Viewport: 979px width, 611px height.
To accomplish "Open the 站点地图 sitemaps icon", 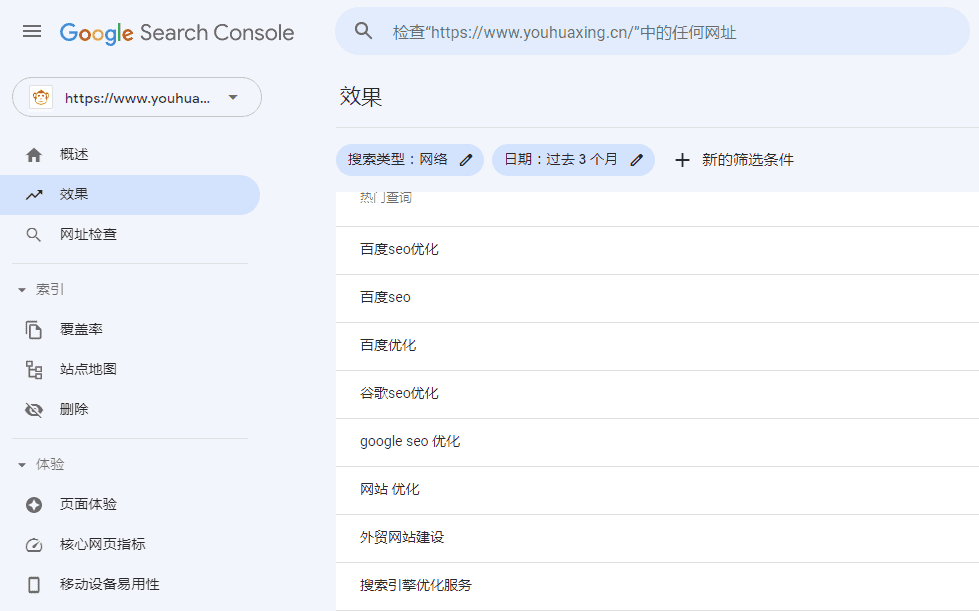I will click(34, 369).
